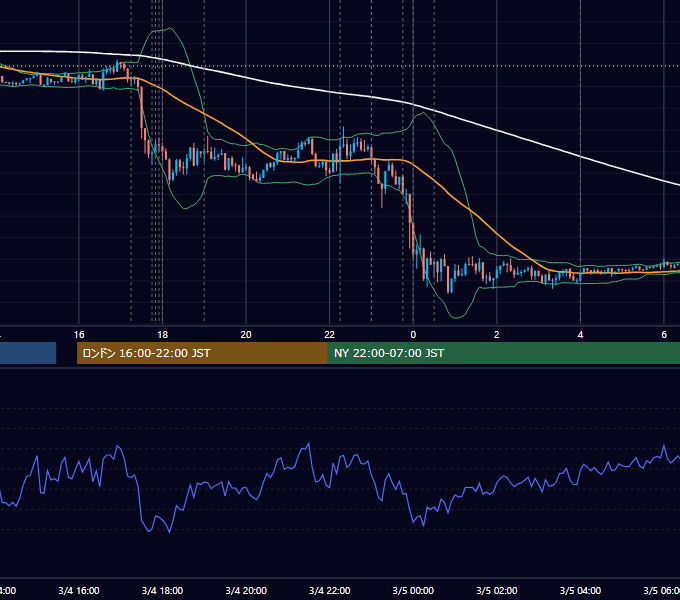
Task: Click the "16" hour label on price chart axis
Action: click(x=79, y=335)
